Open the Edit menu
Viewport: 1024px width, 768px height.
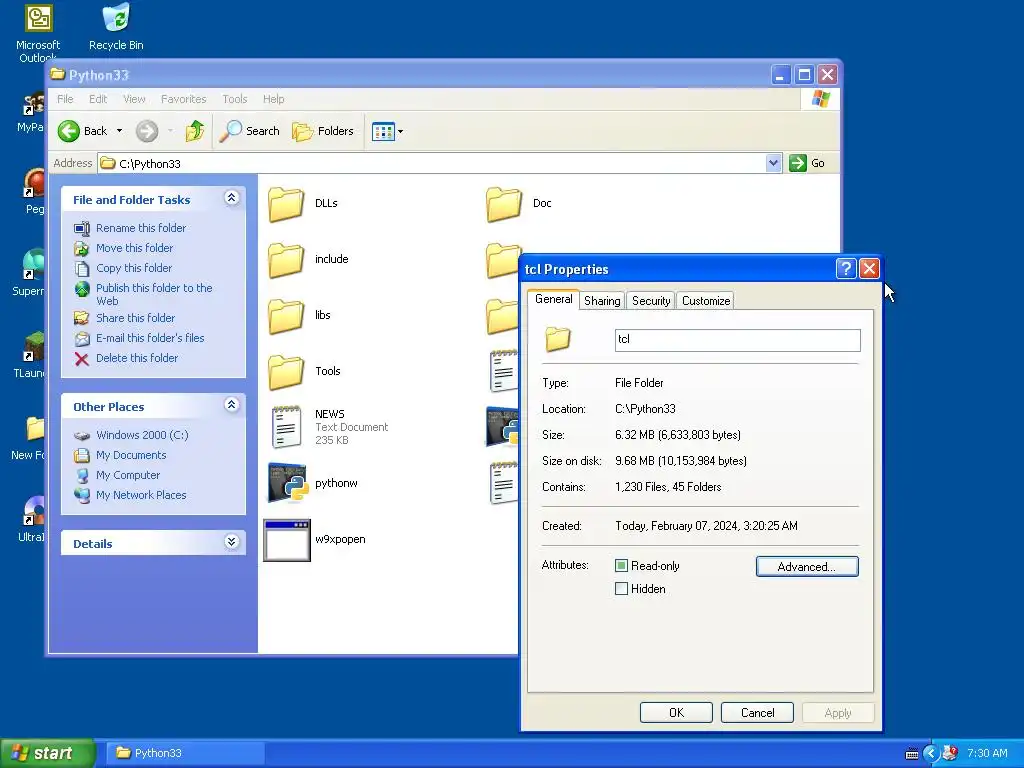[98, 99]
